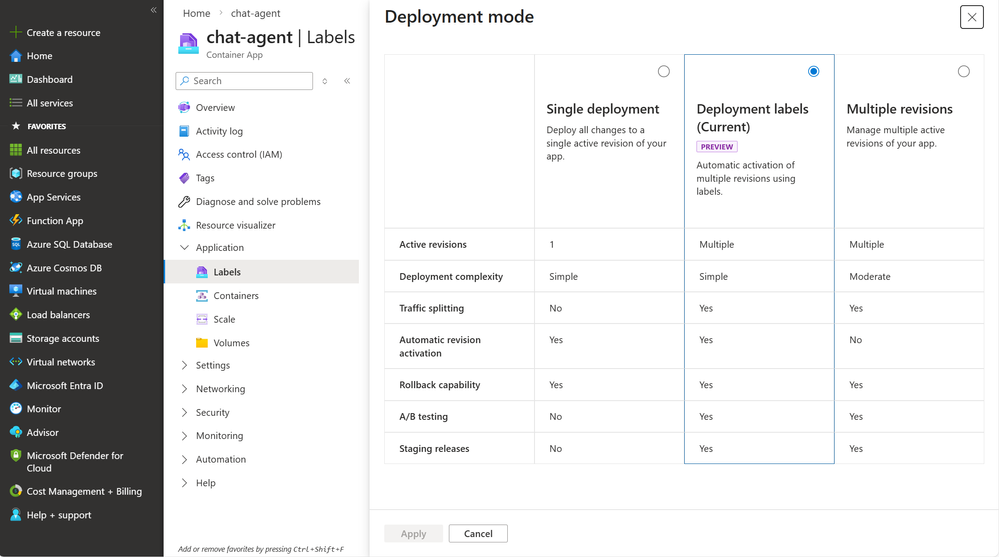
Task: Click the Home breadcrumb link
Action: (197, 13)
